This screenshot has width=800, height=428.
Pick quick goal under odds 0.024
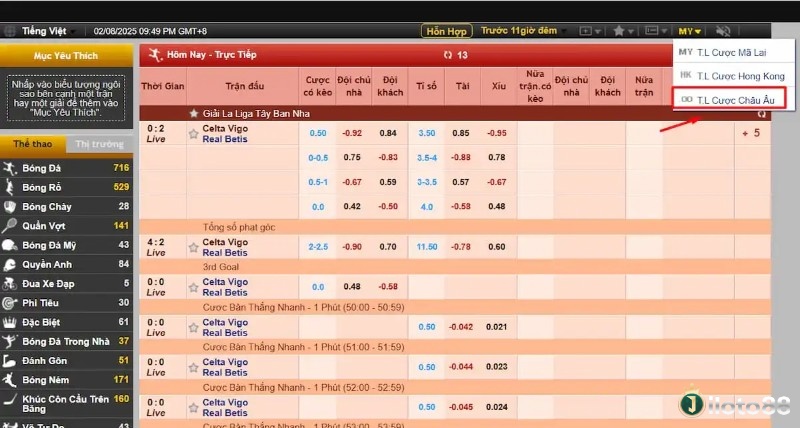(496, 407)
